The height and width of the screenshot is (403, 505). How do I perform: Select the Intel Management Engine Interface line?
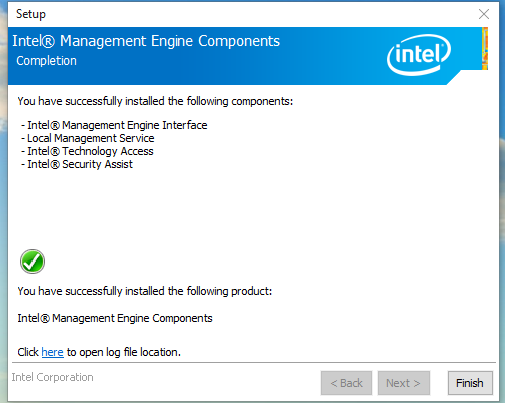click(x=114, y=125)
